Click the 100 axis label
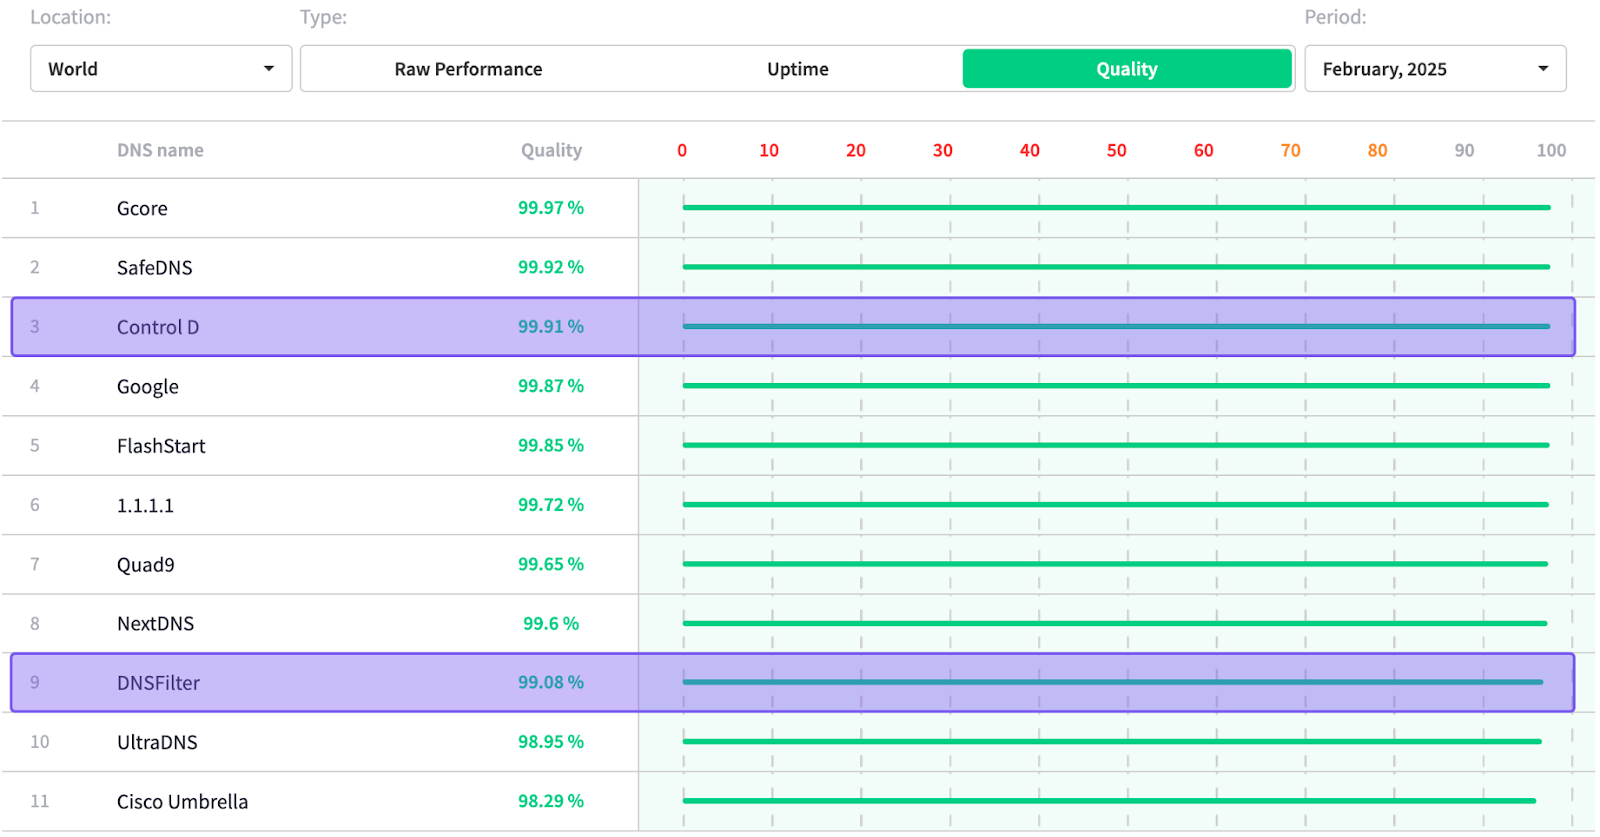1600x837 pixels. tap(1551, 150)
